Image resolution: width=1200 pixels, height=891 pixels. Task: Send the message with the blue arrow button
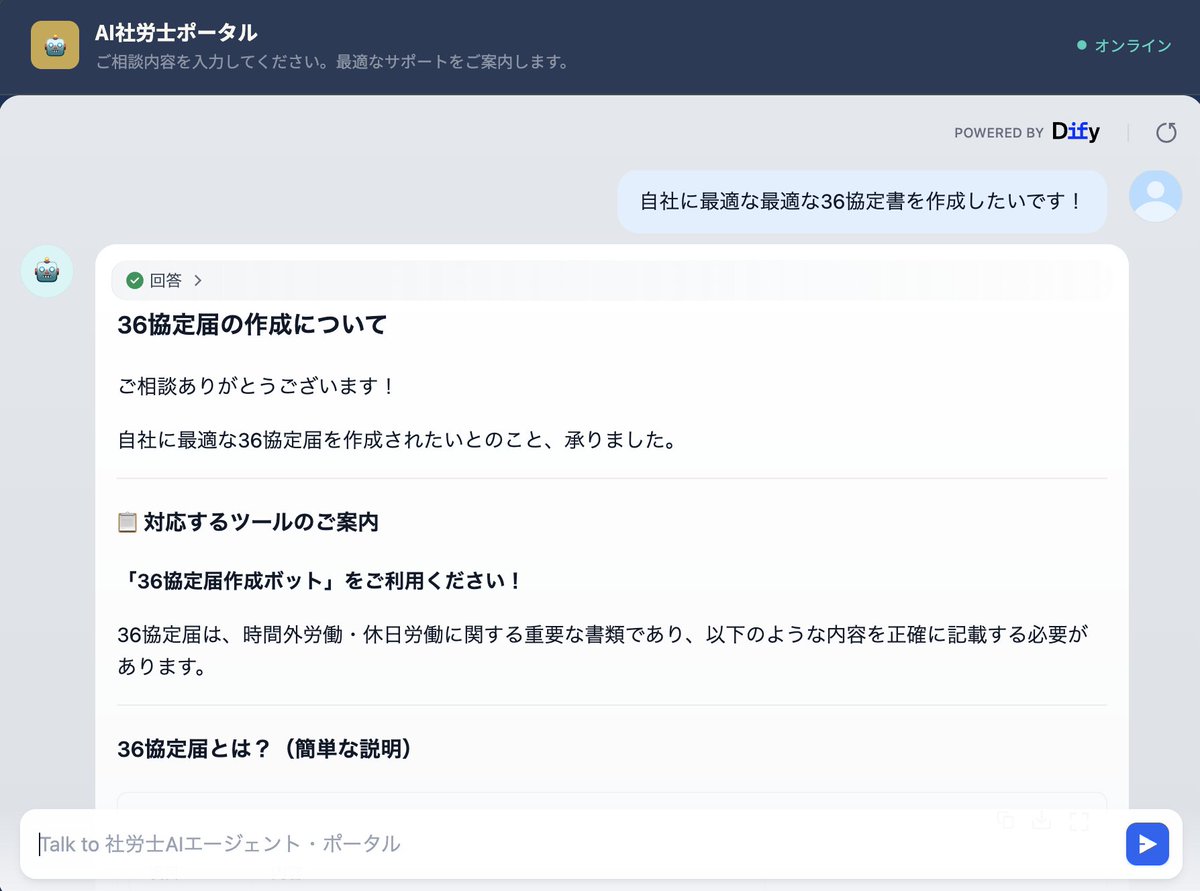[x=1147, y=844]
